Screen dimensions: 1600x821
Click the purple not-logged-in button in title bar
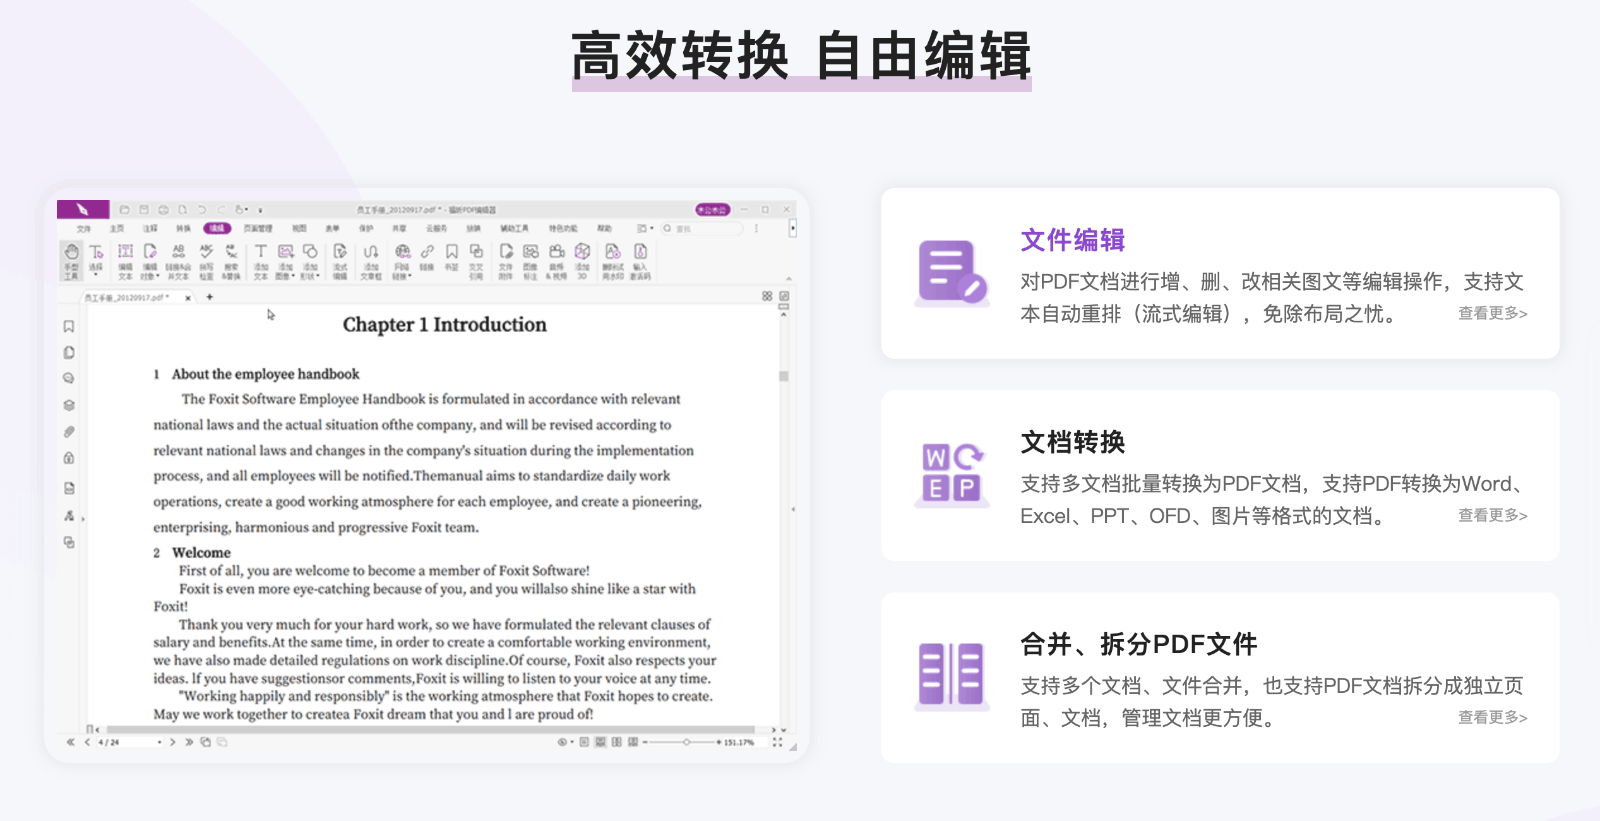[x=713, y=210]
